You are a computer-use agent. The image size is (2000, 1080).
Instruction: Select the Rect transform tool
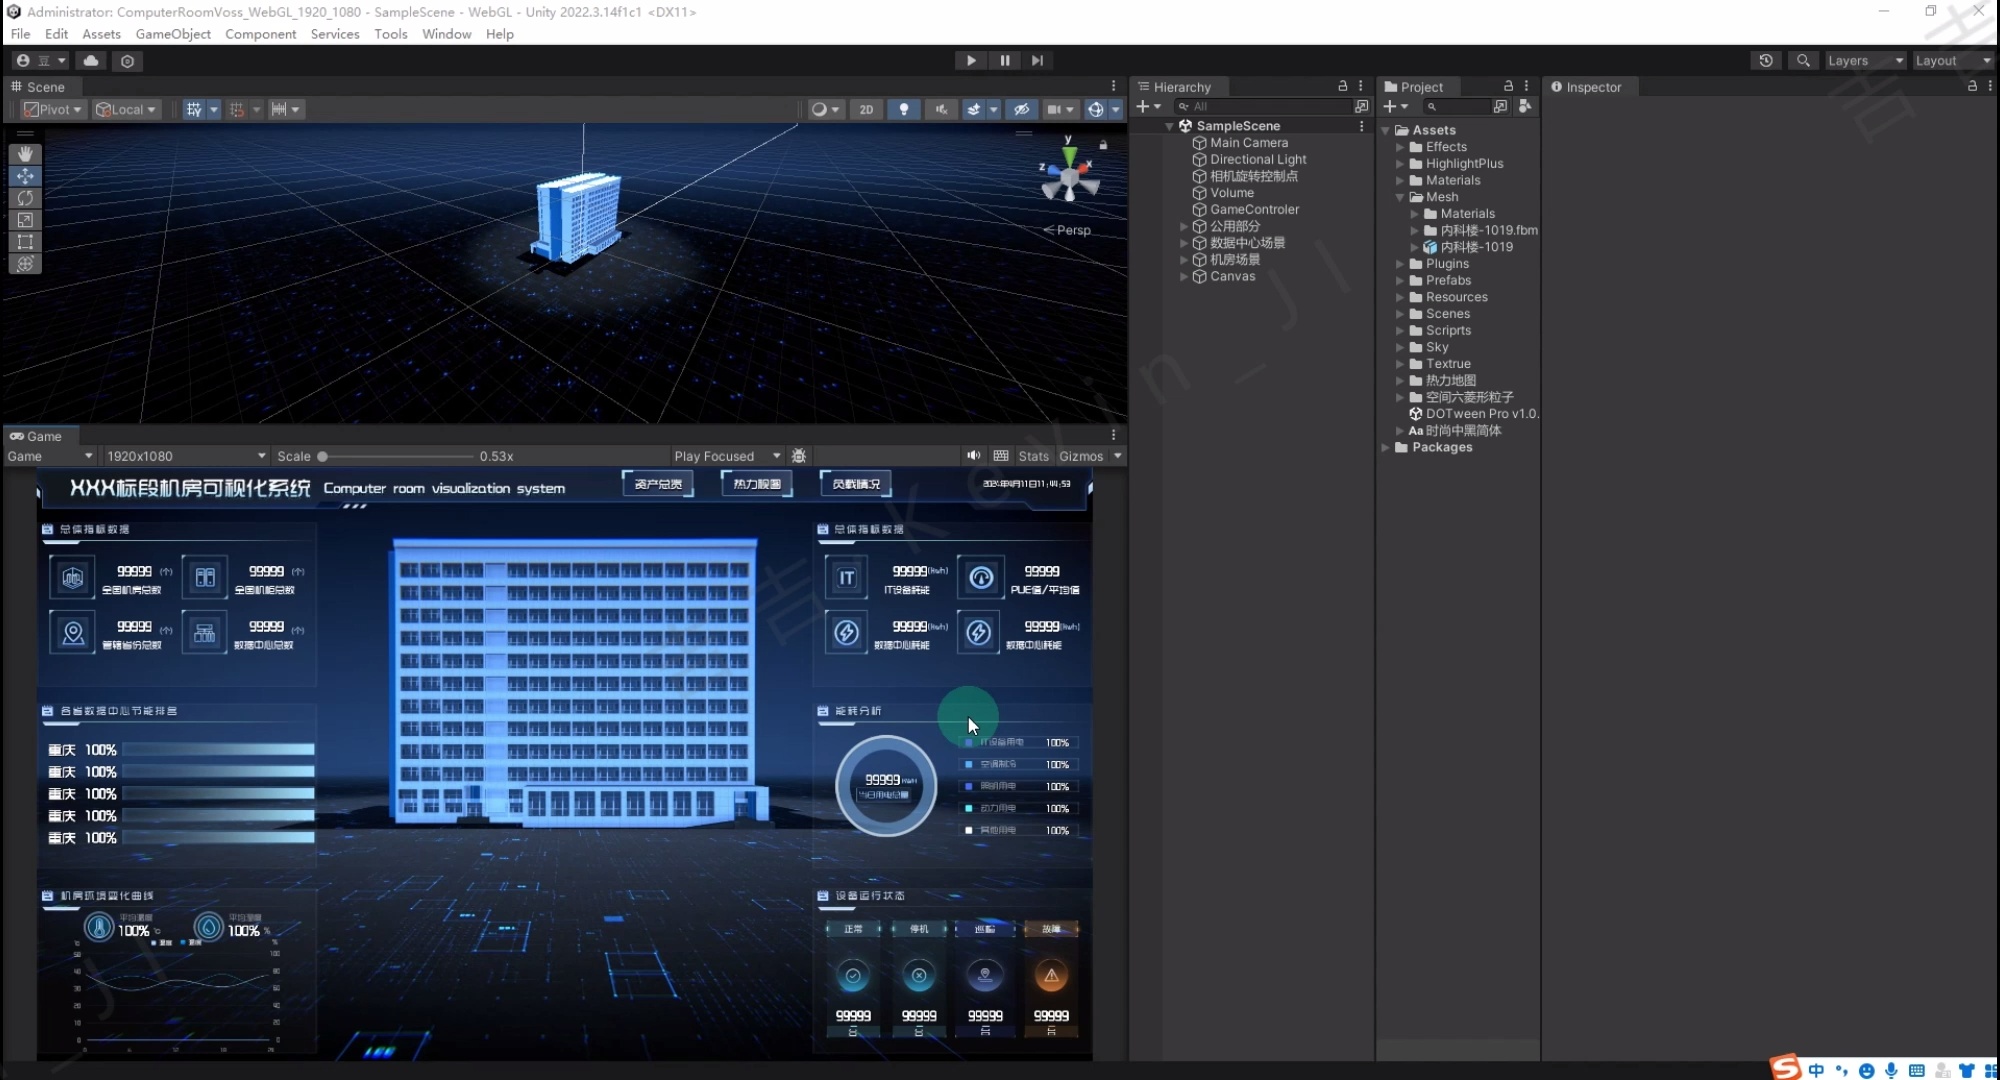tap(25, 242)
